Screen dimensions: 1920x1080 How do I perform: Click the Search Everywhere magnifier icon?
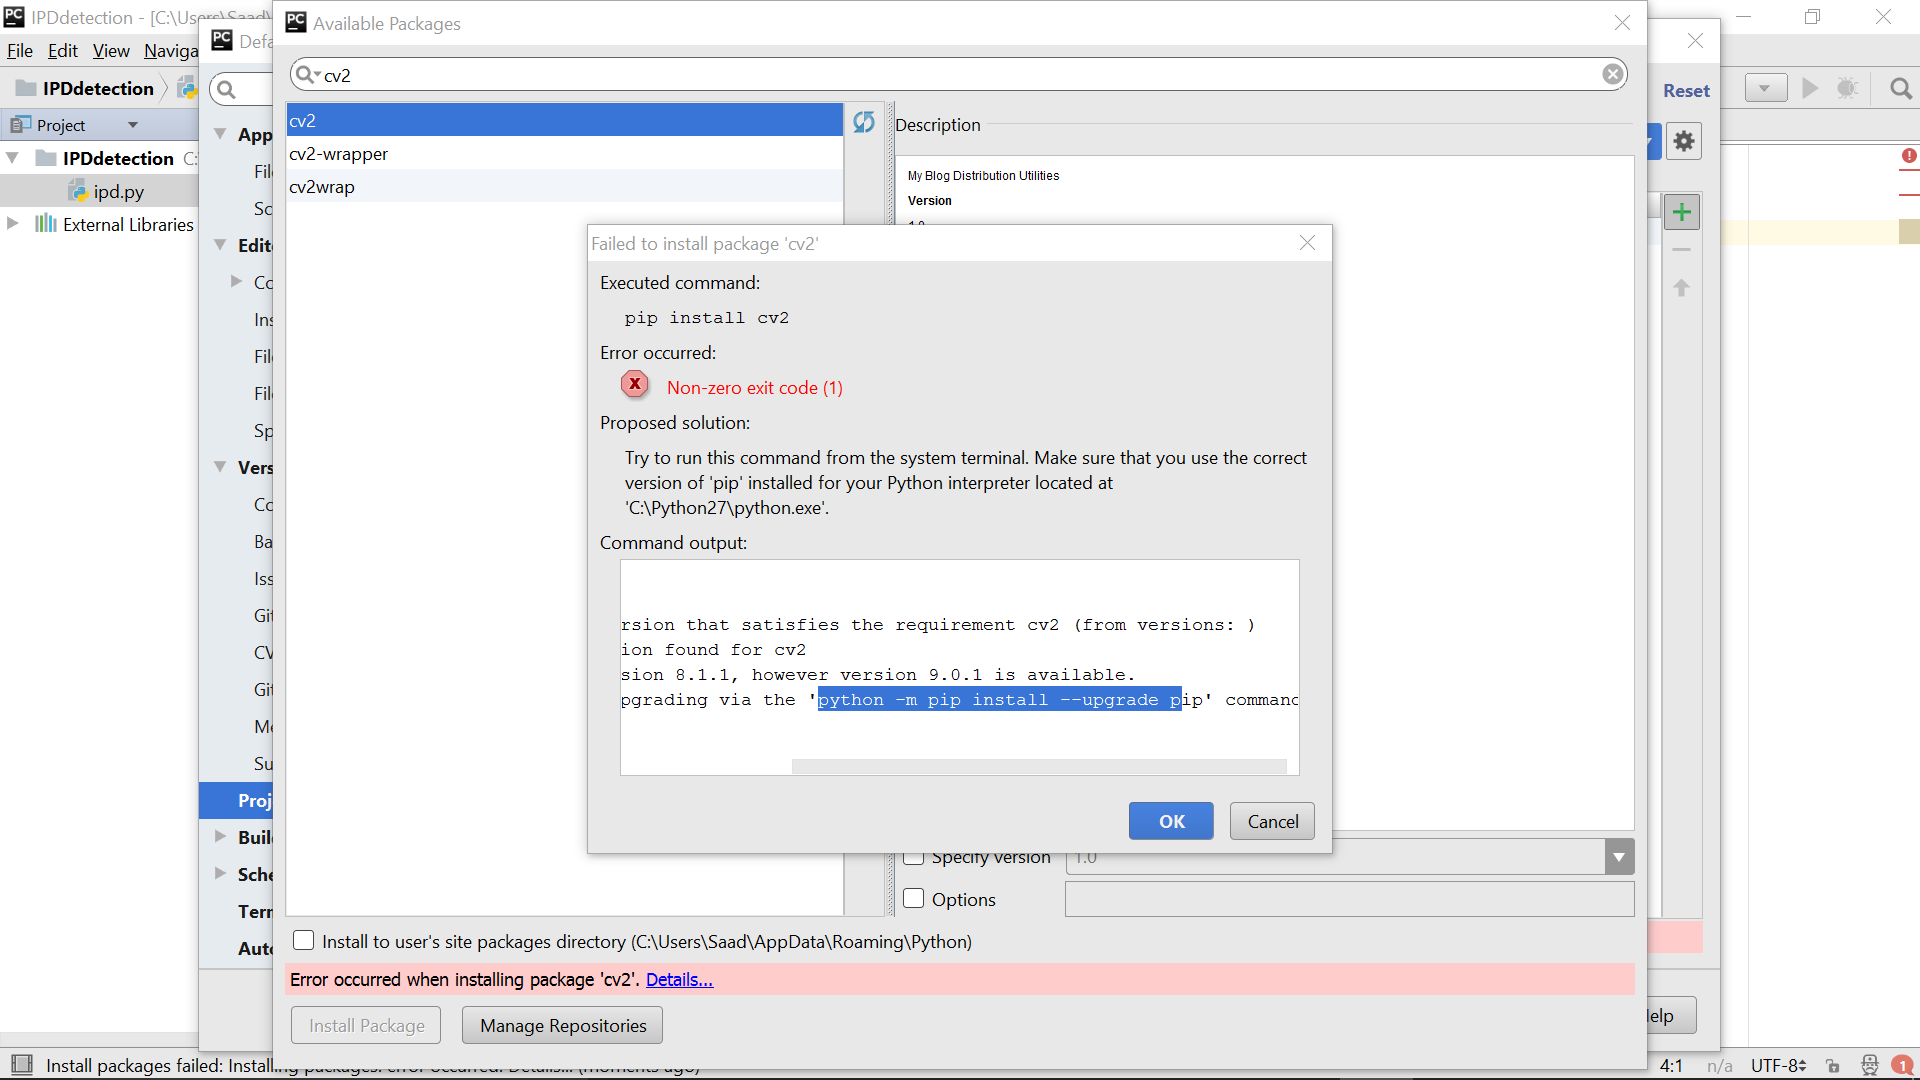pos(1900,89)
